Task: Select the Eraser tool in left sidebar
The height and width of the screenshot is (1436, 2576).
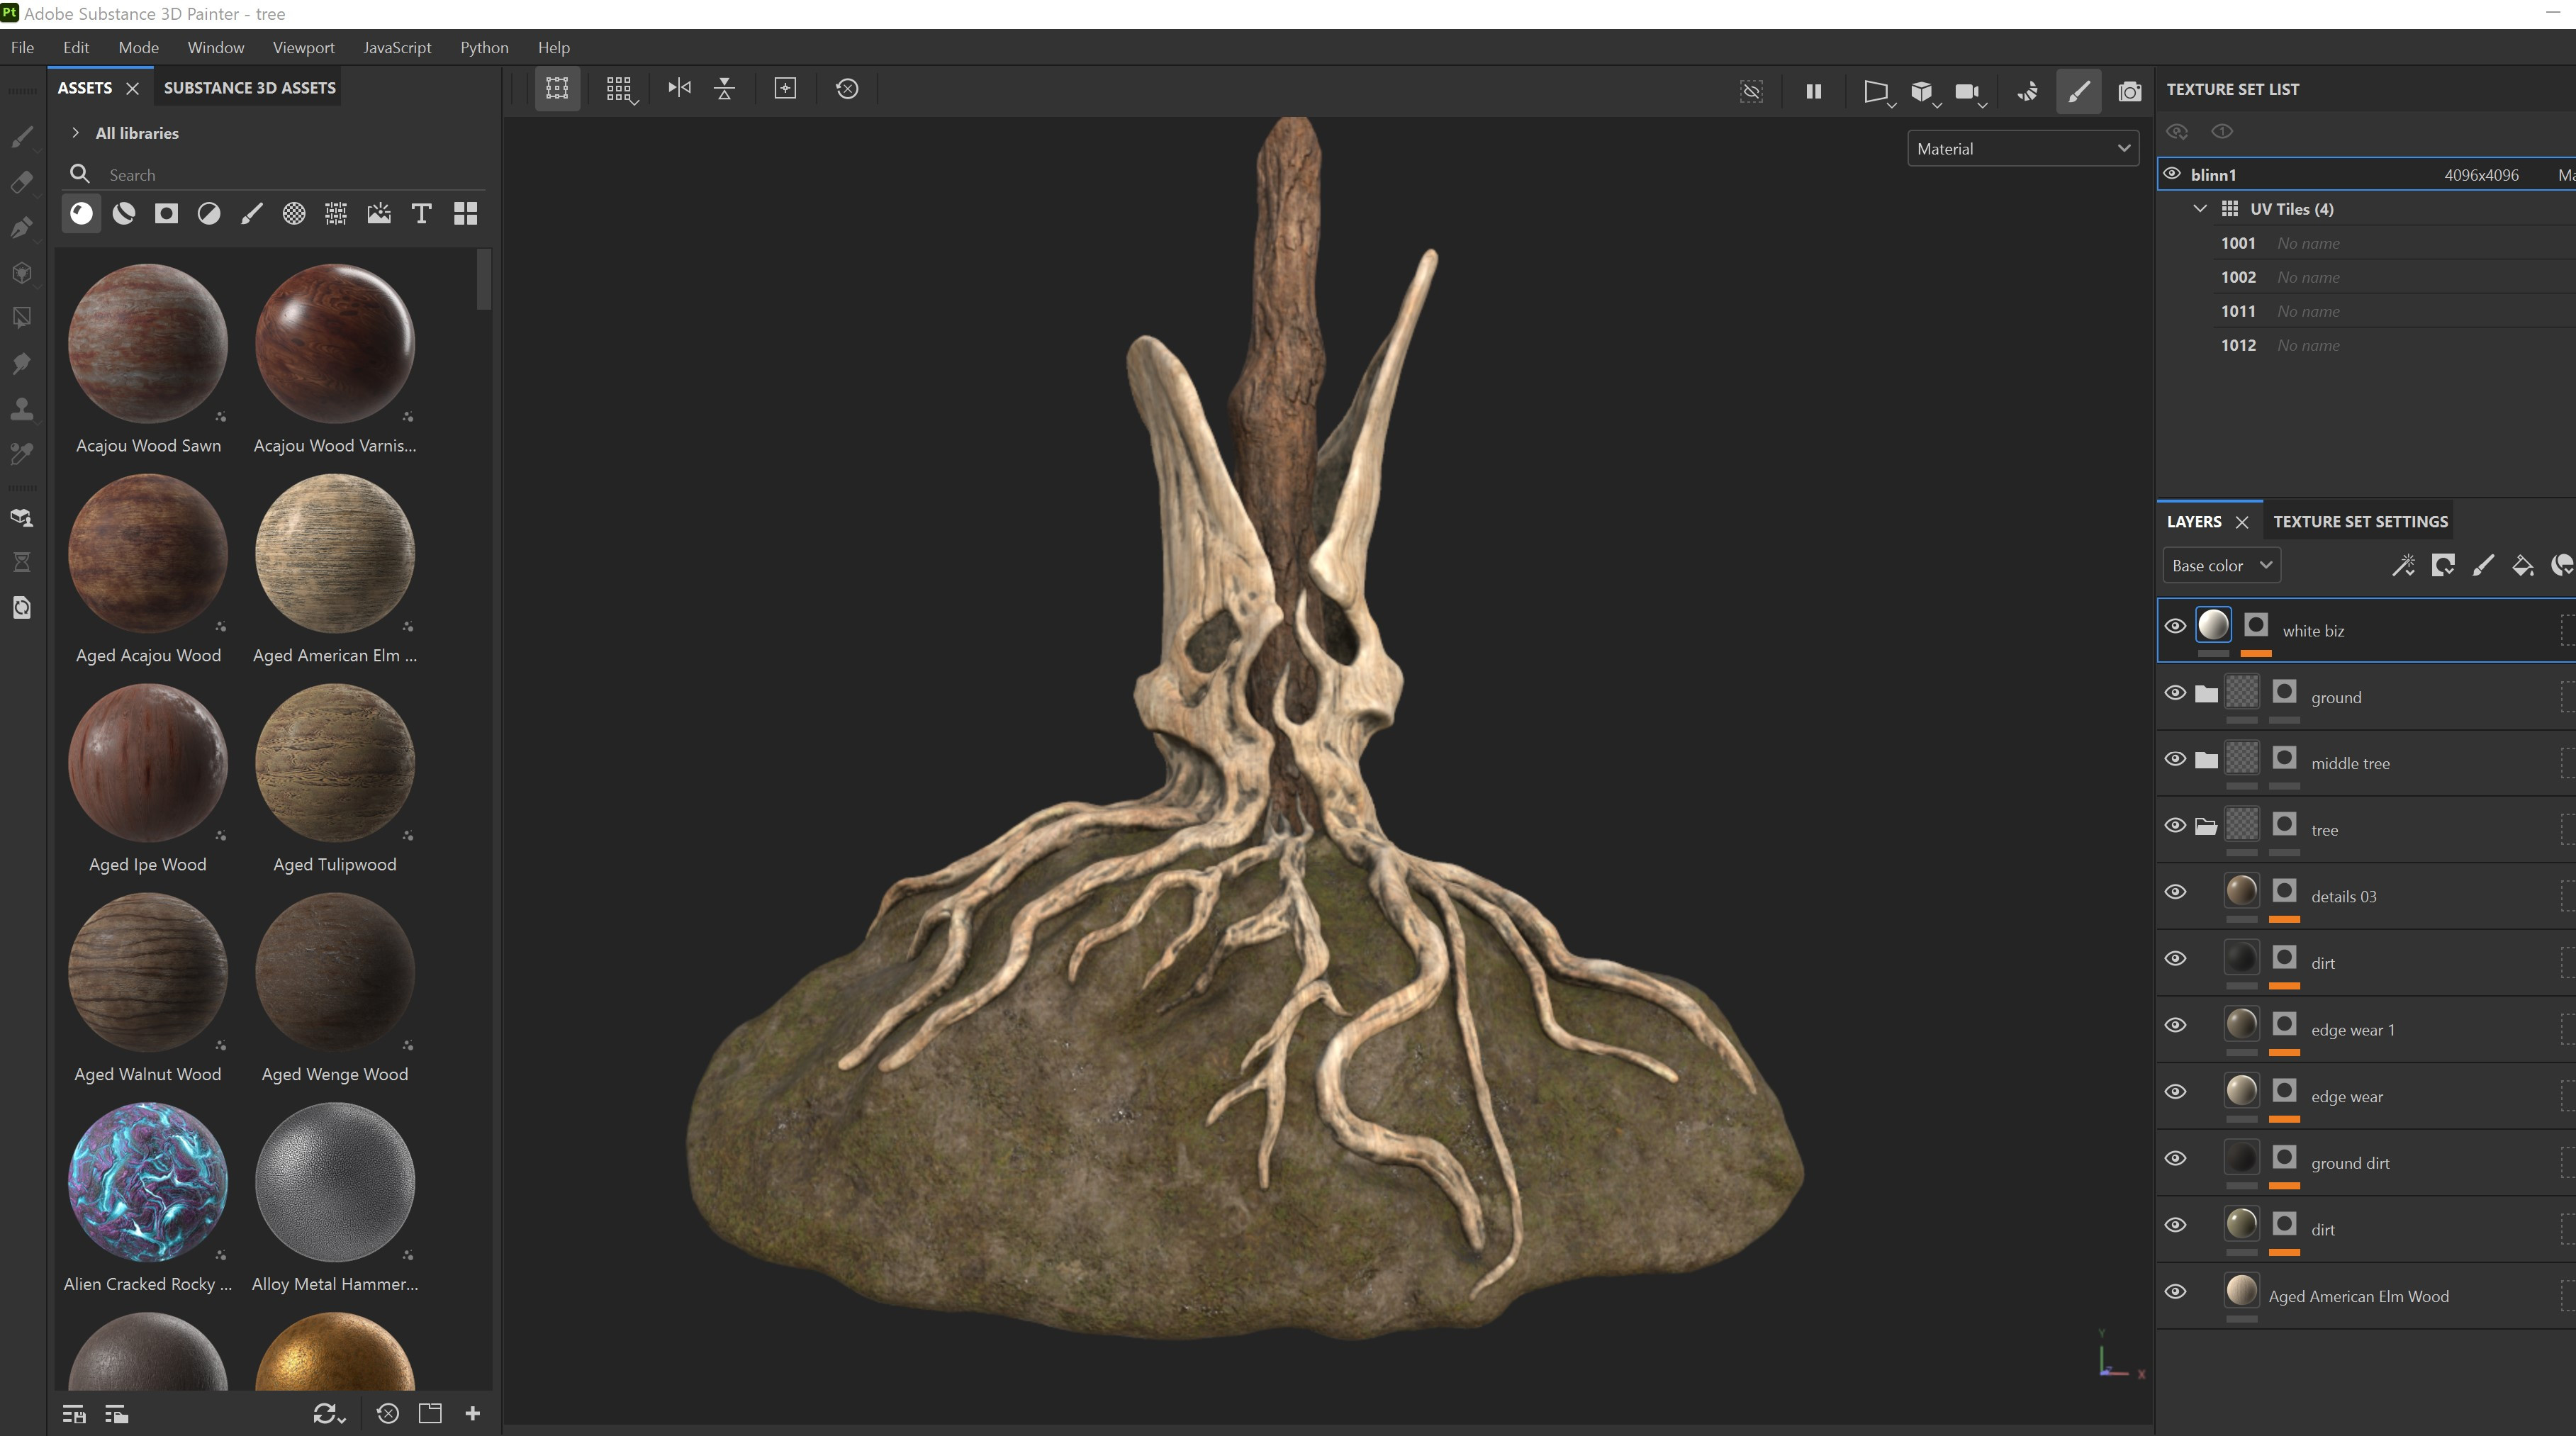Action: 22,182
